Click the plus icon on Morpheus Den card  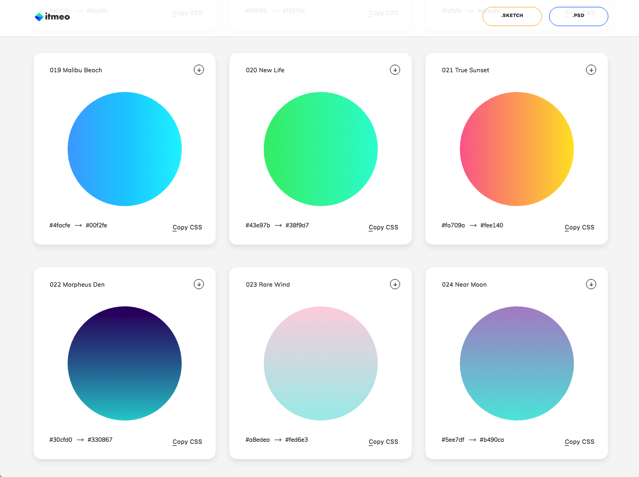[x=199, y=284]
